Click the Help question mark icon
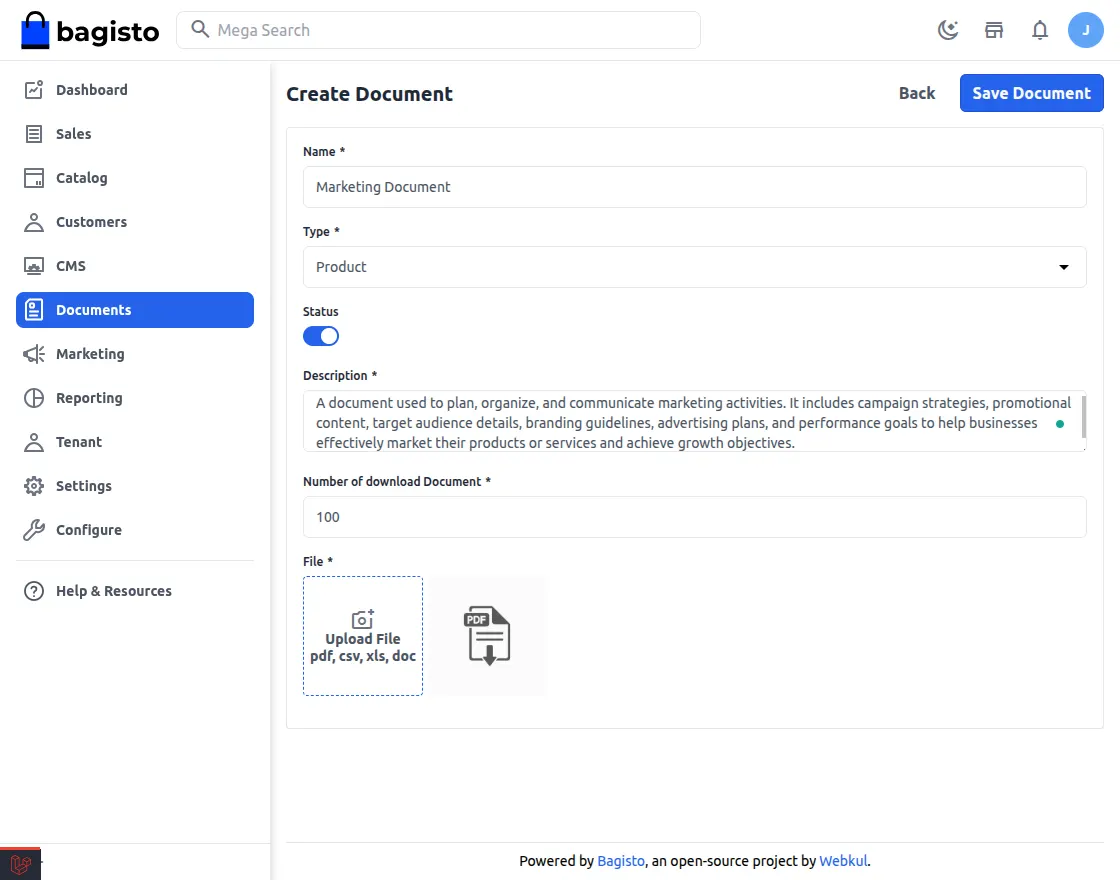 point(34,591)
